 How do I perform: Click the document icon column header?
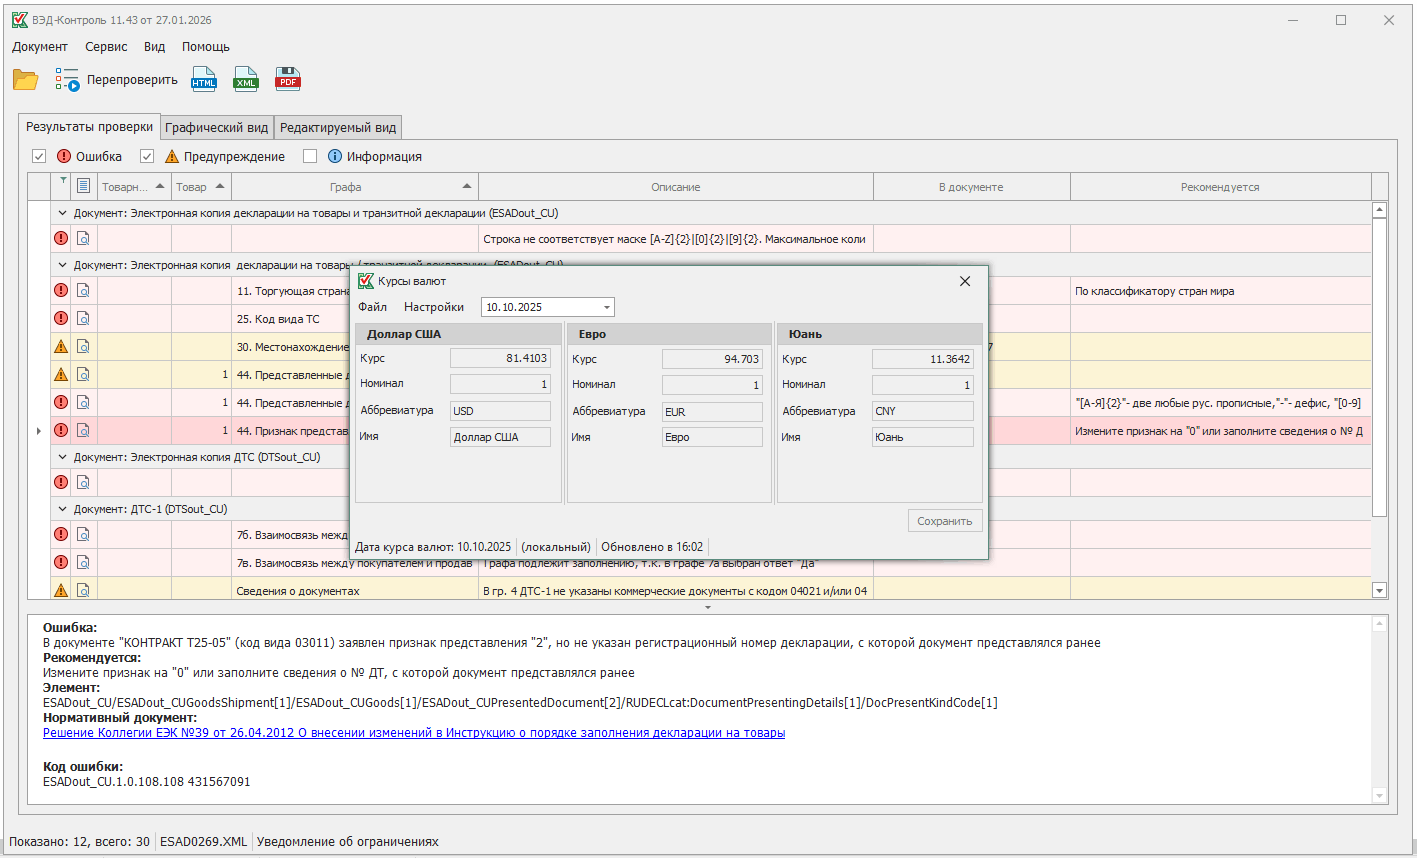(84, 186)
